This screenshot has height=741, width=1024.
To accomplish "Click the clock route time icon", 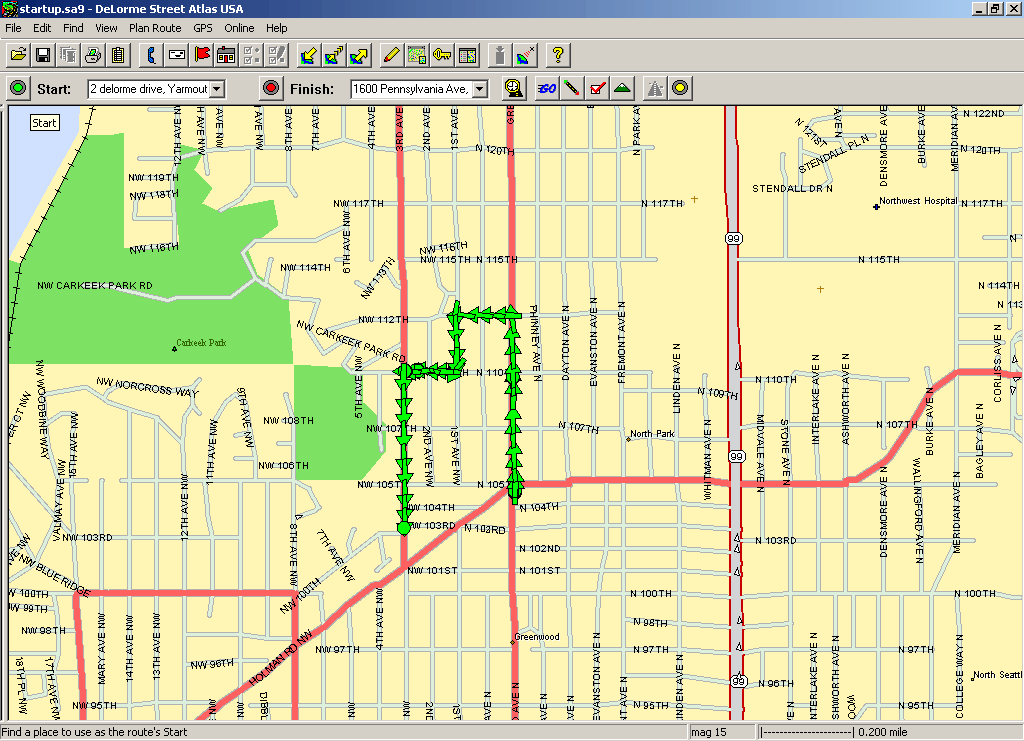I will [x=515, y=88].
